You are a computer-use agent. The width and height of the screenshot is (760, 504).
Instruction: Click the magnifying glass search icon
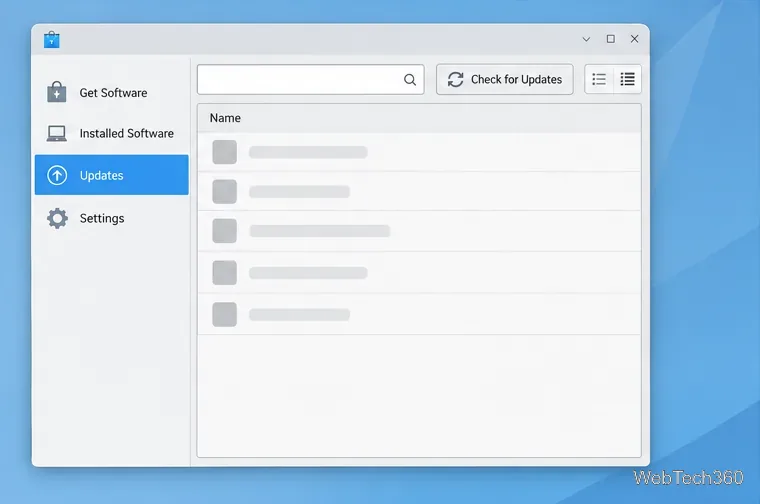tap(410, 79)
